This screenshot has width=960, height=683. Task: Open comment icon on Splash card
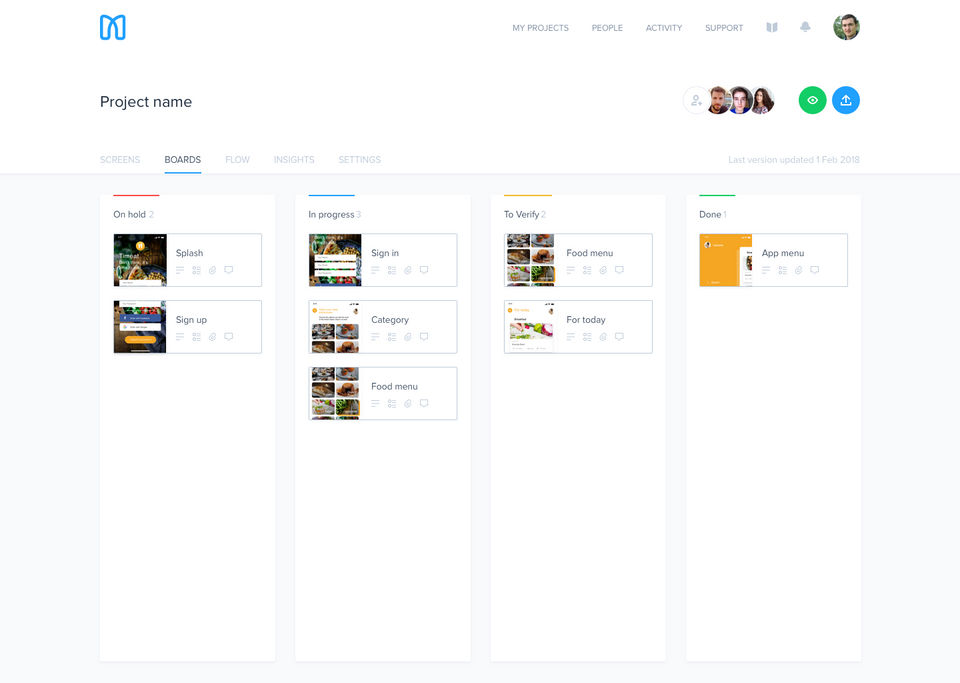228,270
